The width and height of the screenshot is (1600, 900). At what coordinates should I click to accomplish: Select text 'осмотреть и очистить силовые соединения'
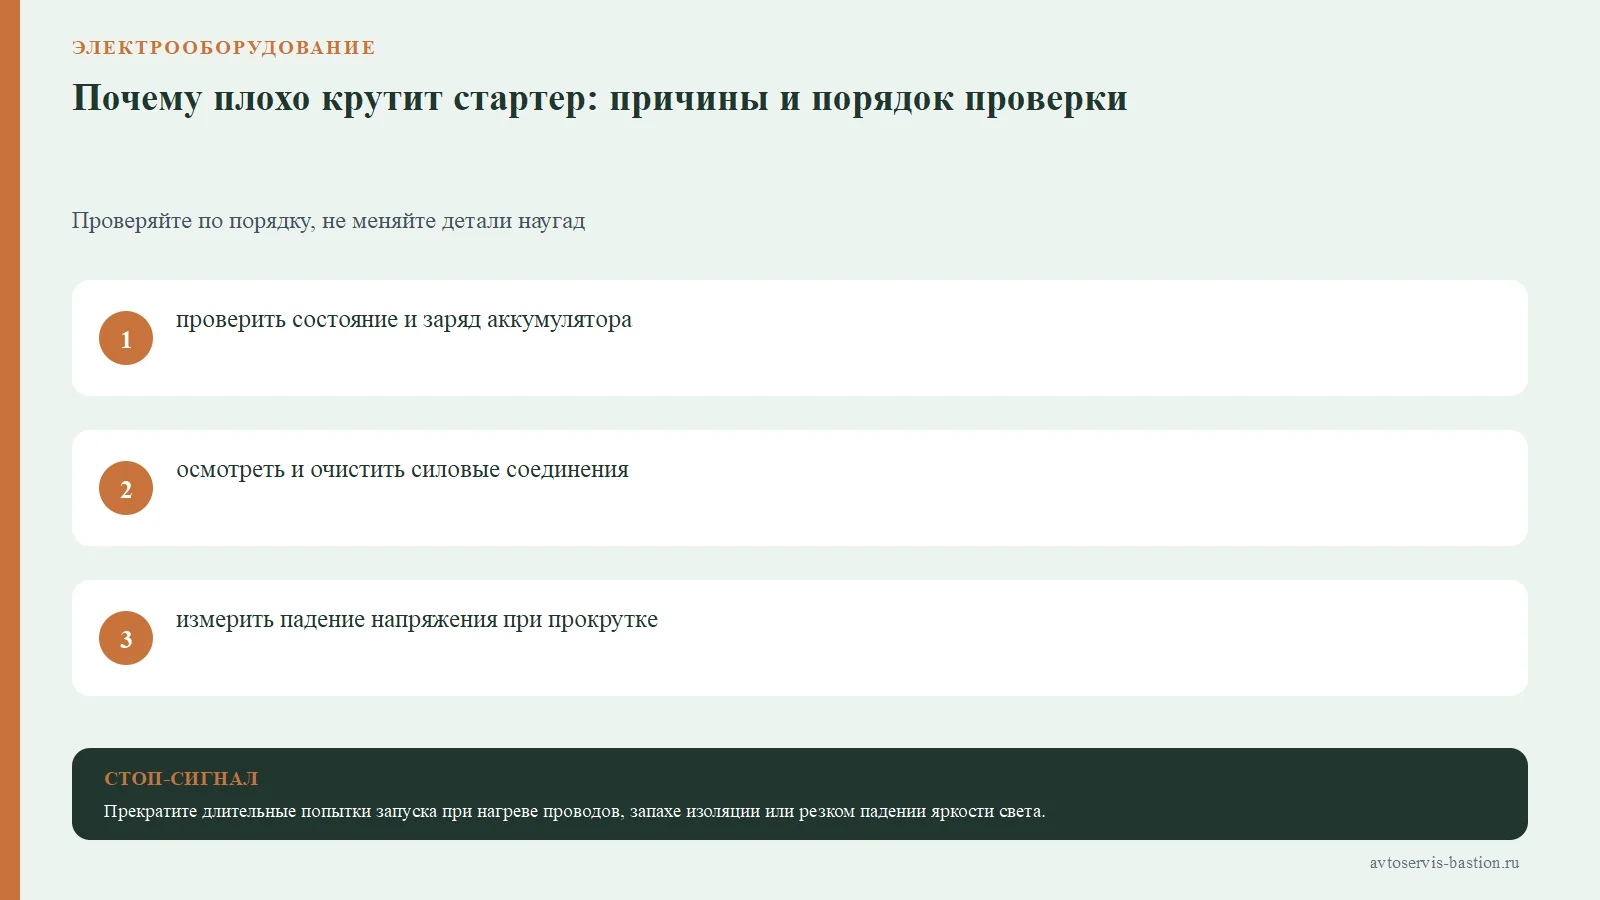[402, 470]
